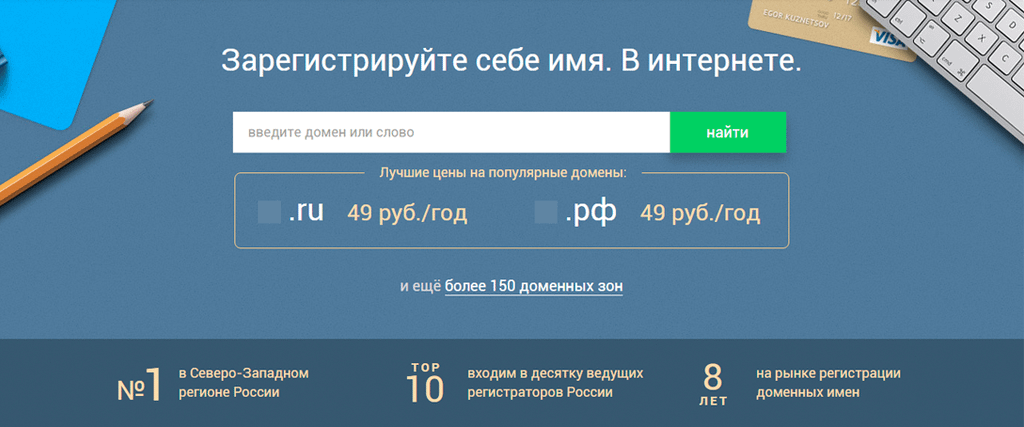Image resolution: width=1024 pixels, height=427 pixels.
Task: Open the более 150 доменных зон link
Action: pos(534,286)
